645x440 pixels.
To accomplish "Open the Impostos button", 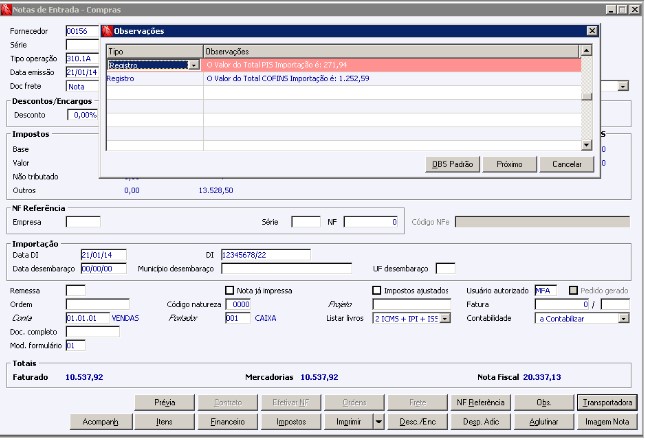I will point(291,421).
